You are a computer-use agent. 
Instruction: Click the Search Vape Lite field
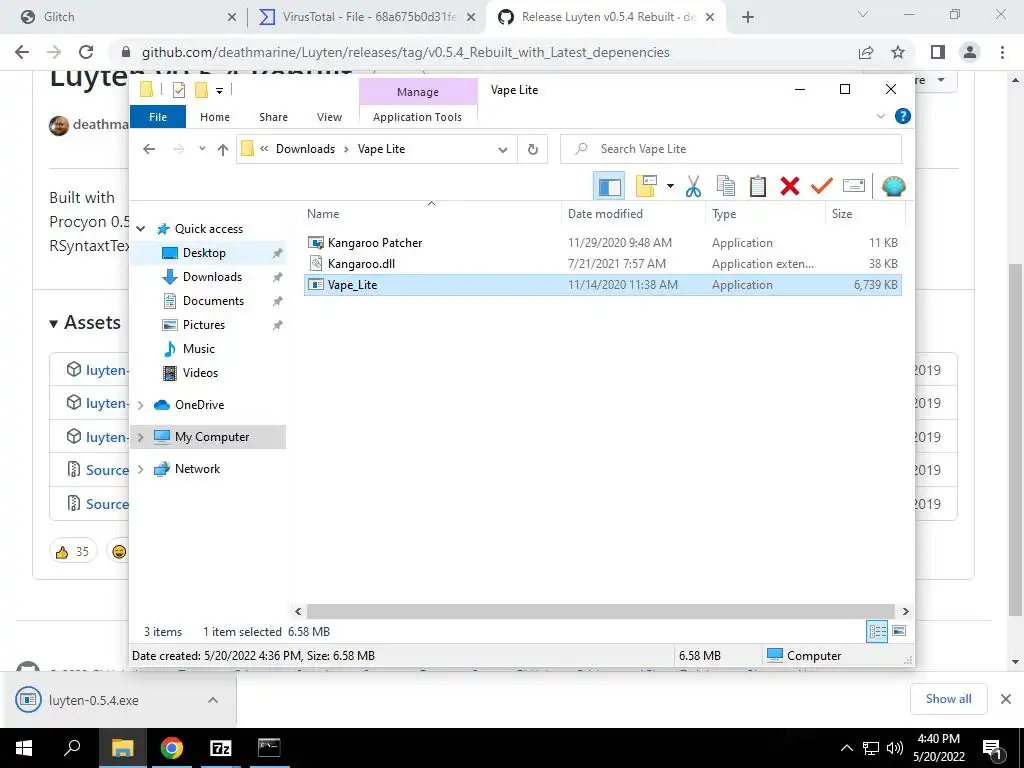[731, 149]
